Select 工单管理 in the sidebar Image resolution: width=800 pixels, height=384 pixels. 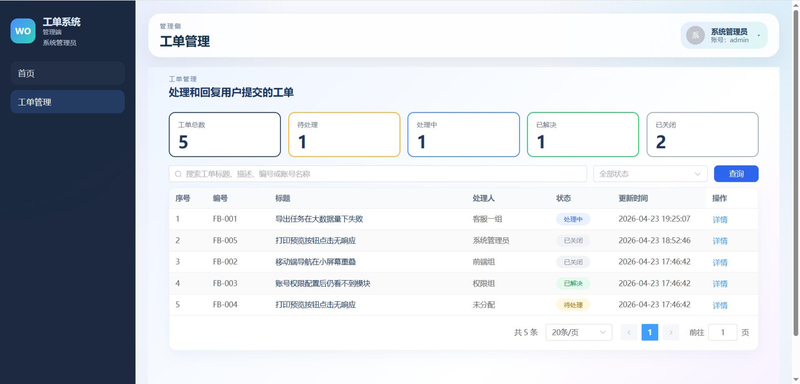(67, 102)
